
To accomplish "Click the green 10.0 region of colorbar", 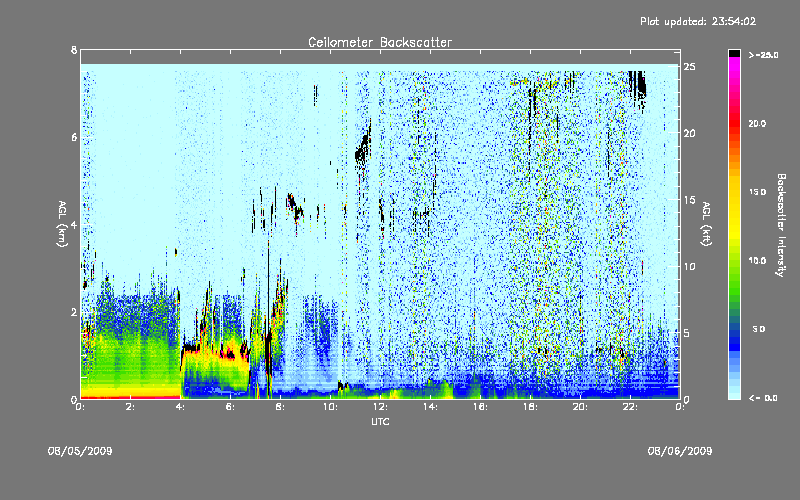I will tap(734, 260).
